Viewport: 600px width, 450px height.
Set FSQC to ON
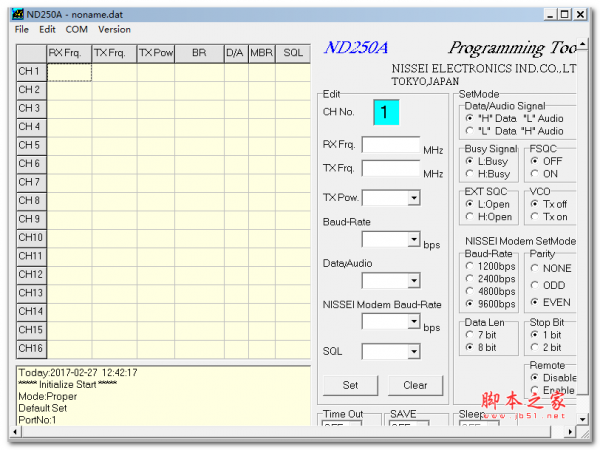544,174
